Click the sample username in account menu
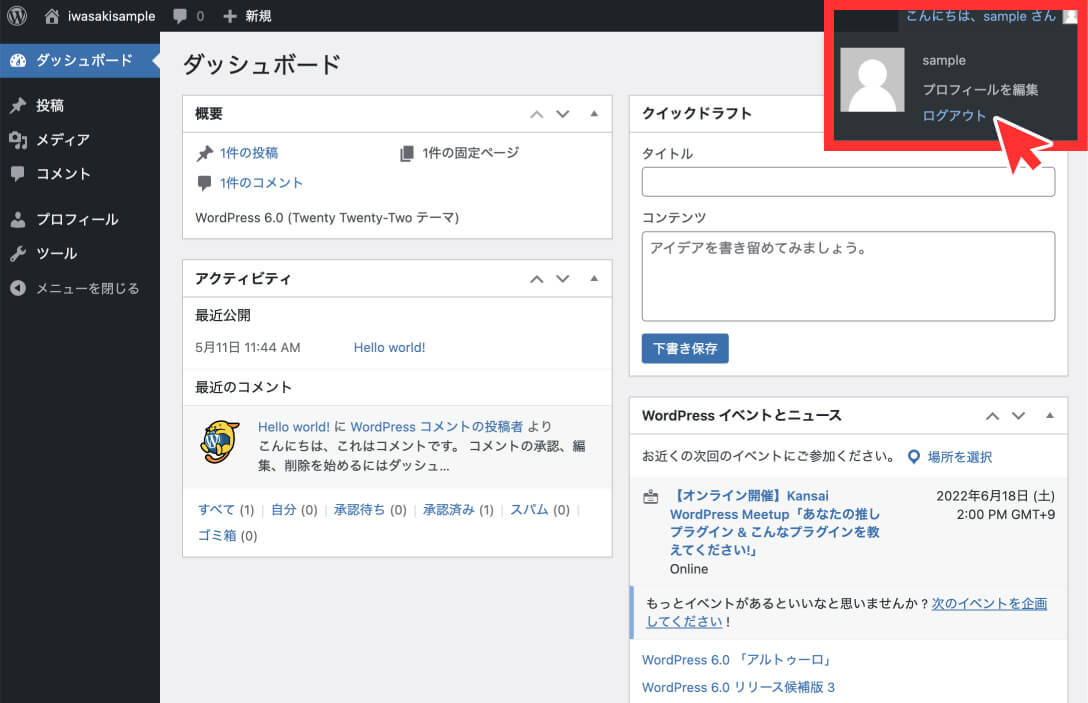Screen dimensions: 1088x703 [944, 60]
